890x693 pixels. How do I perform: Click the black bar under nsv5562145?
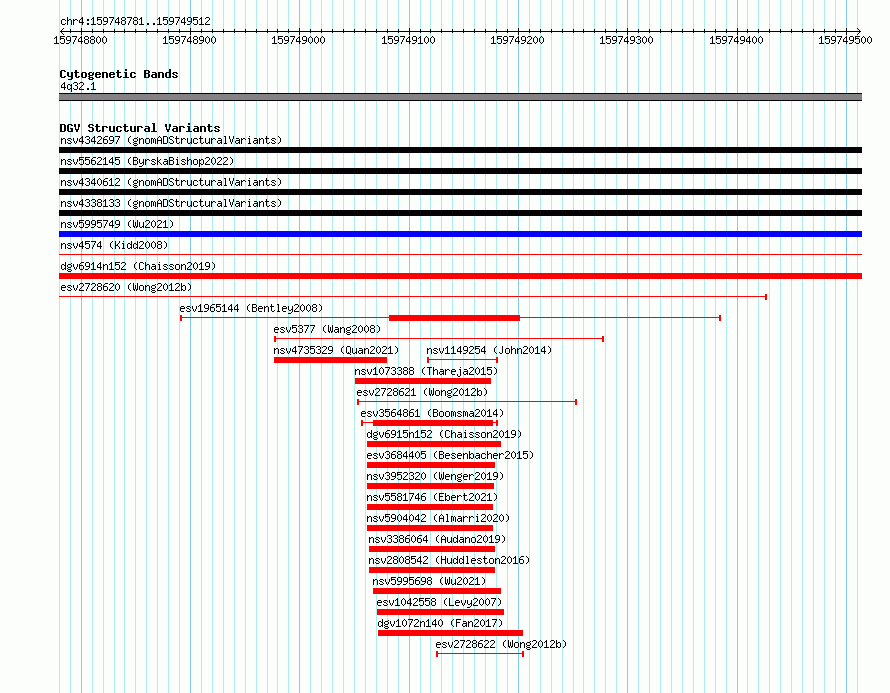point(460,171)
